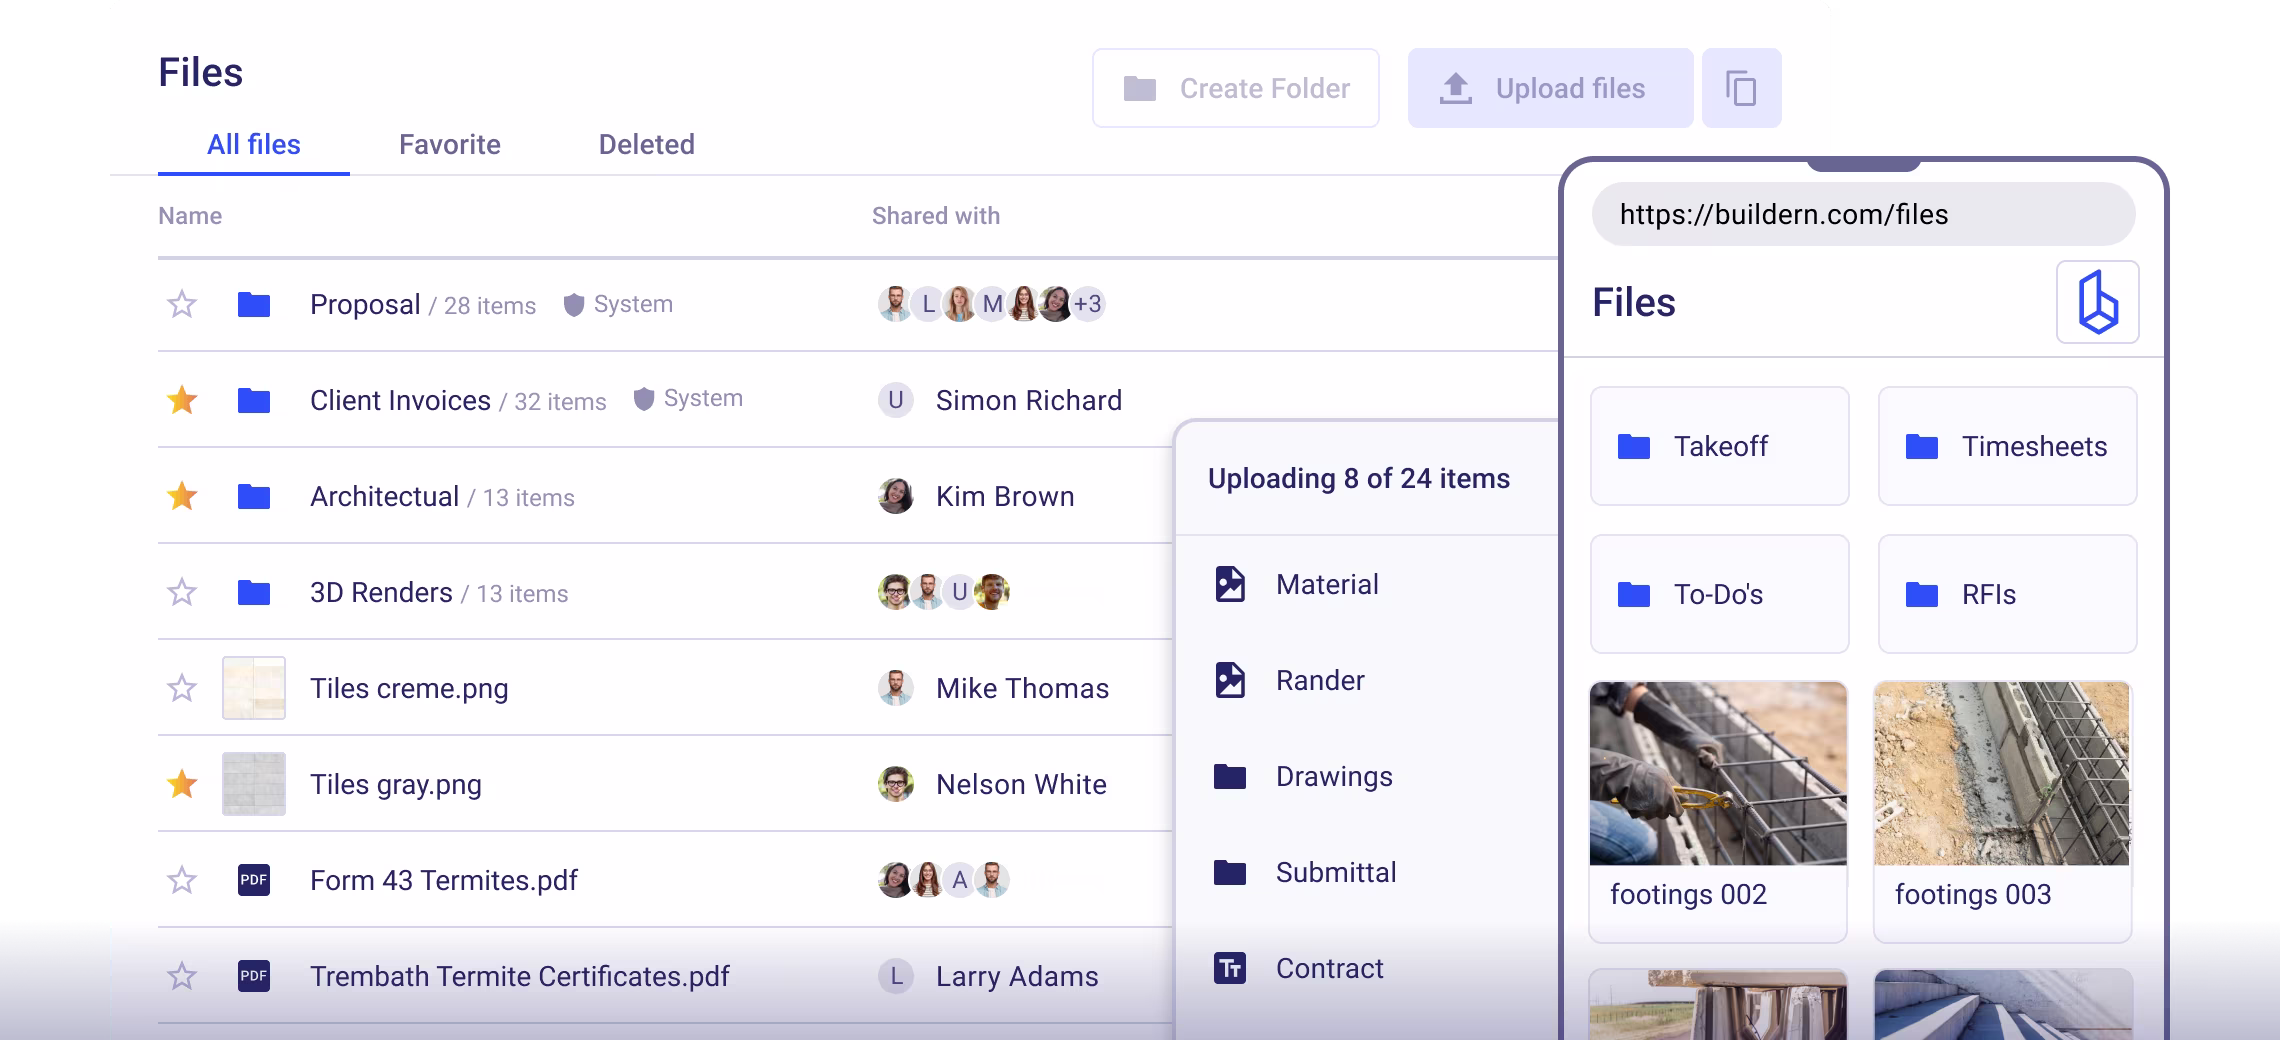Click the PDF icon of Form 43 Termites
The width and height of the screenshot is (2280, 1040).
tap(254, 880)
